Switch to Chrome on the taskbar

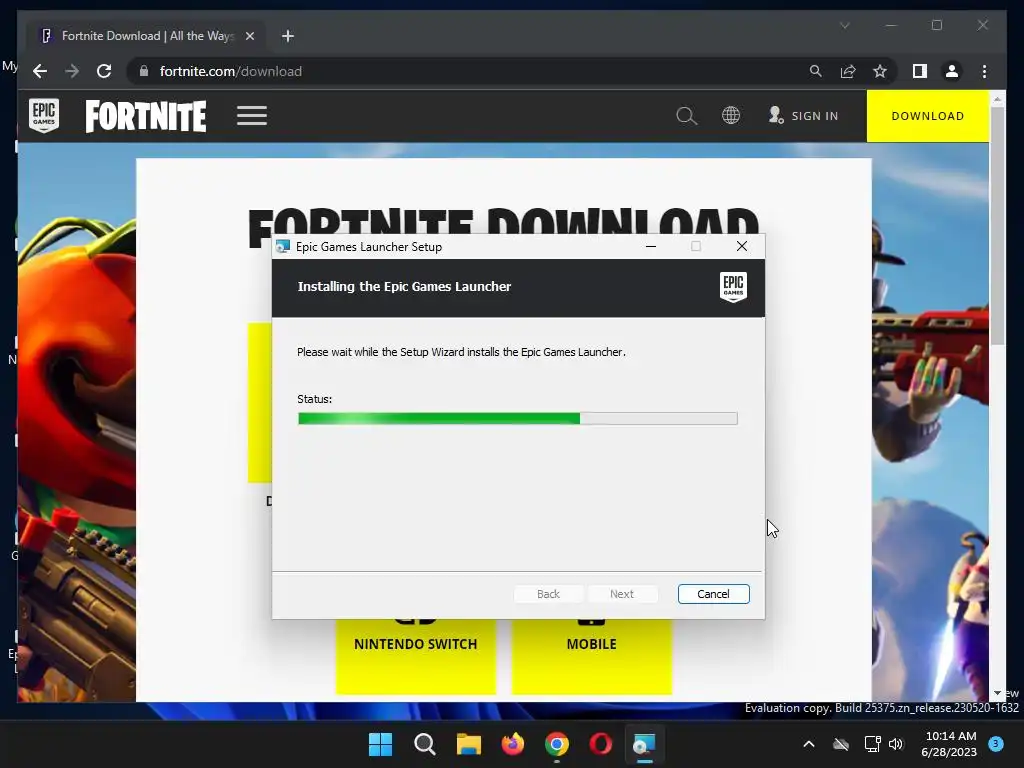556,744
